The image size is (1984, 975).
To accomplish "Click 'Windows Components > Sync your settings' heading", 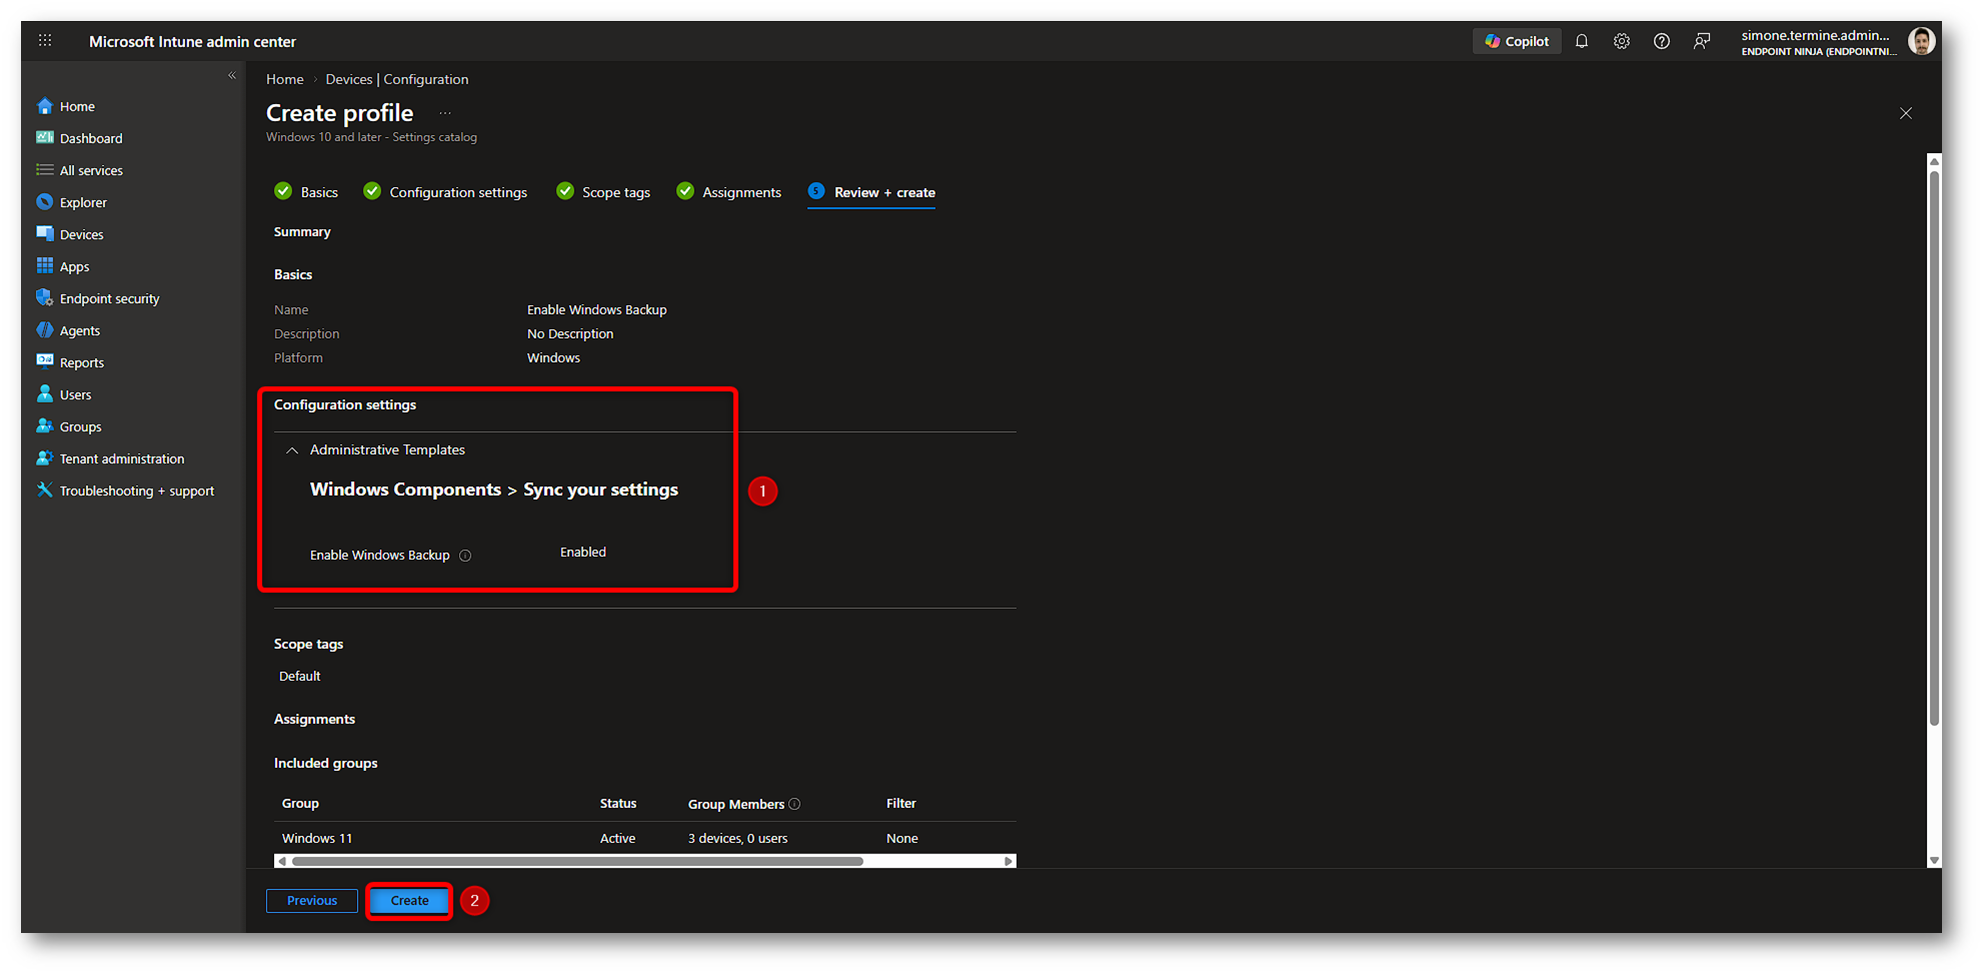I will (x=494, y=489).
